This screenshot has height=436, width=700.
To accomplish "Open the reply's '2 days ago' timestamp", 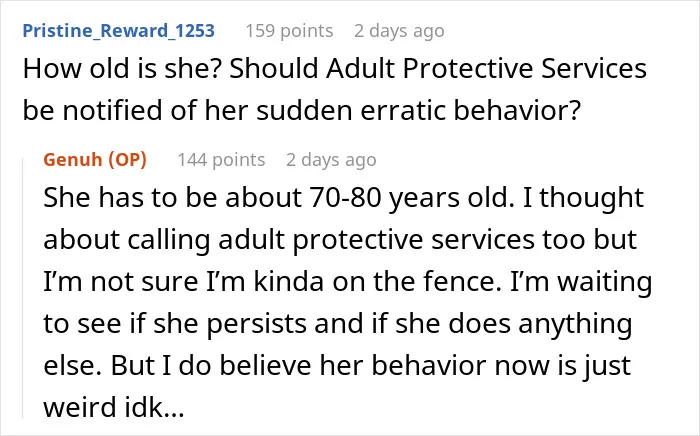I will click(x=331, y=160).
